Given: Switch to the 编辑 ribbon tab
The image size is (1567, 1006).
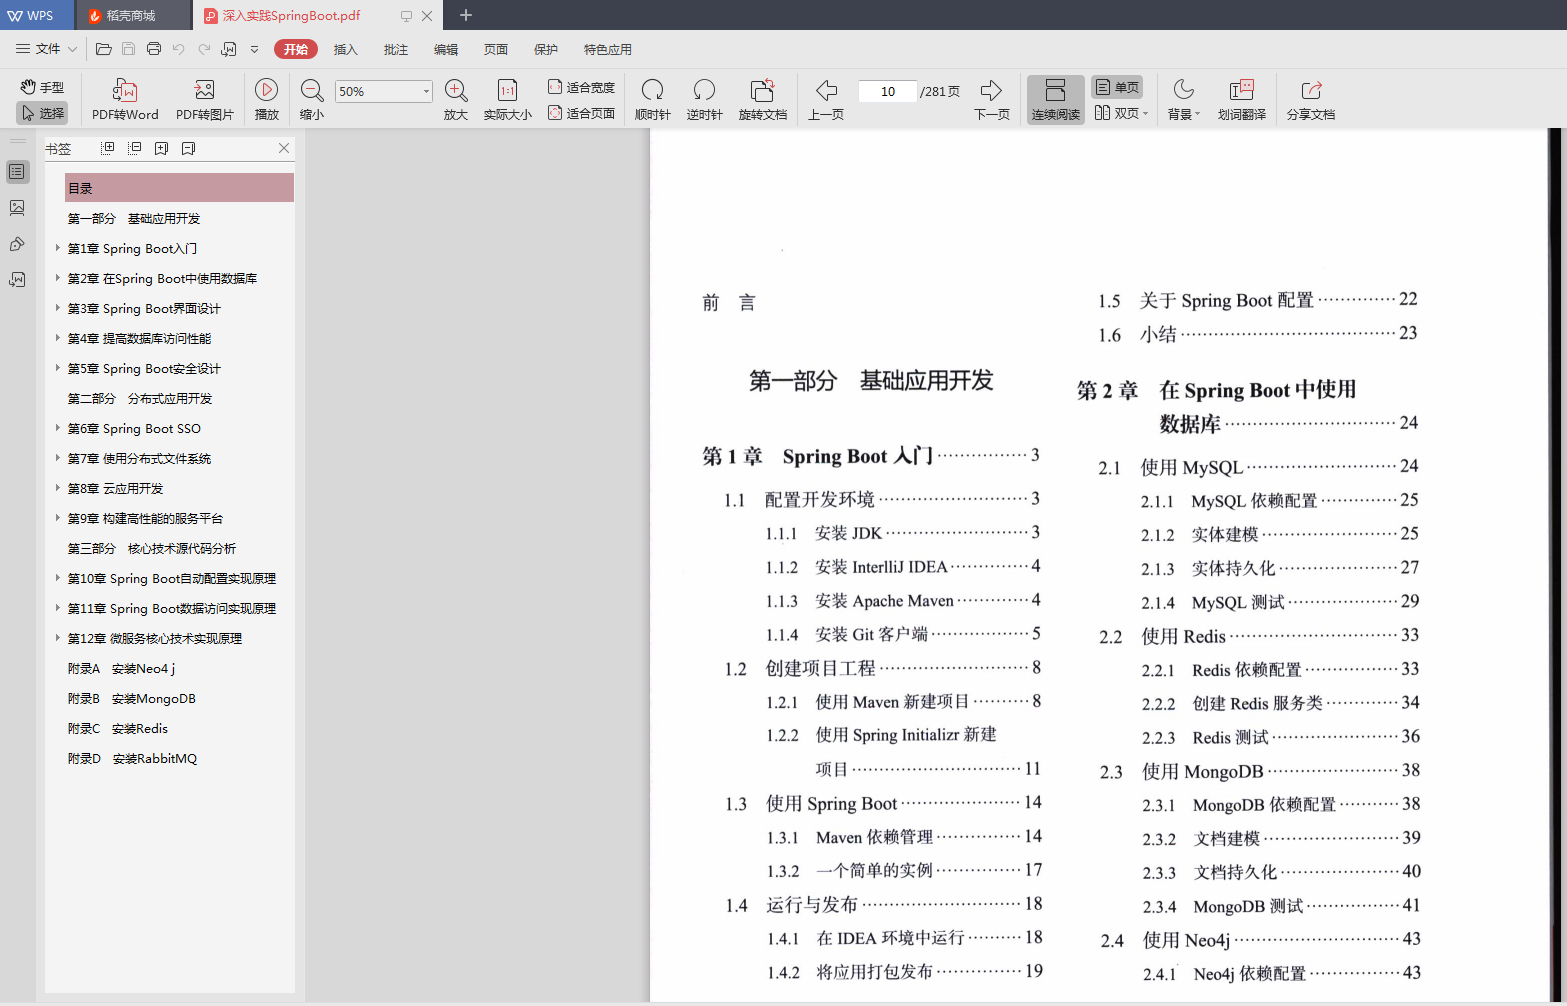Looking at the screenshot, I should point(446,49).
